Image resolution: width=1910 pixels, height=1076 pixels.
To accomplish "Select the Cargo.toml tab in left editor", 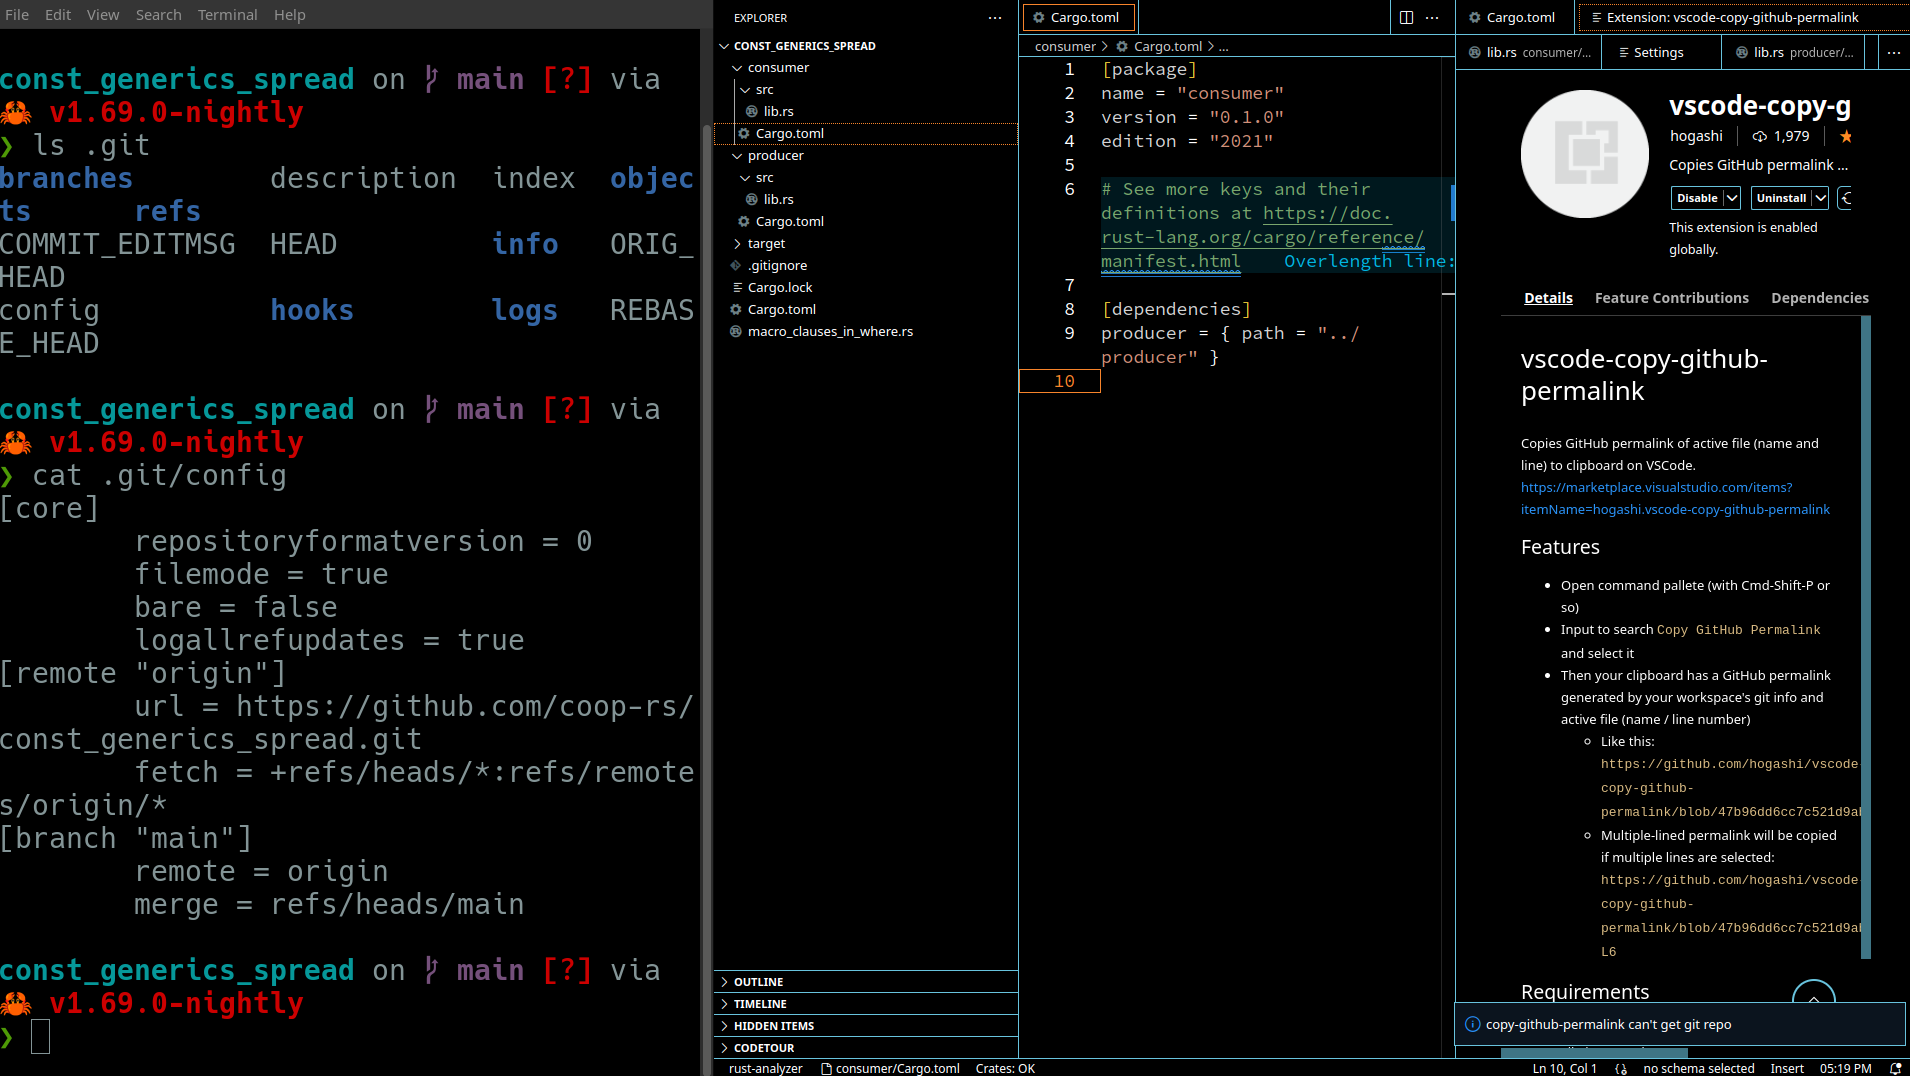I will 1077,18.
